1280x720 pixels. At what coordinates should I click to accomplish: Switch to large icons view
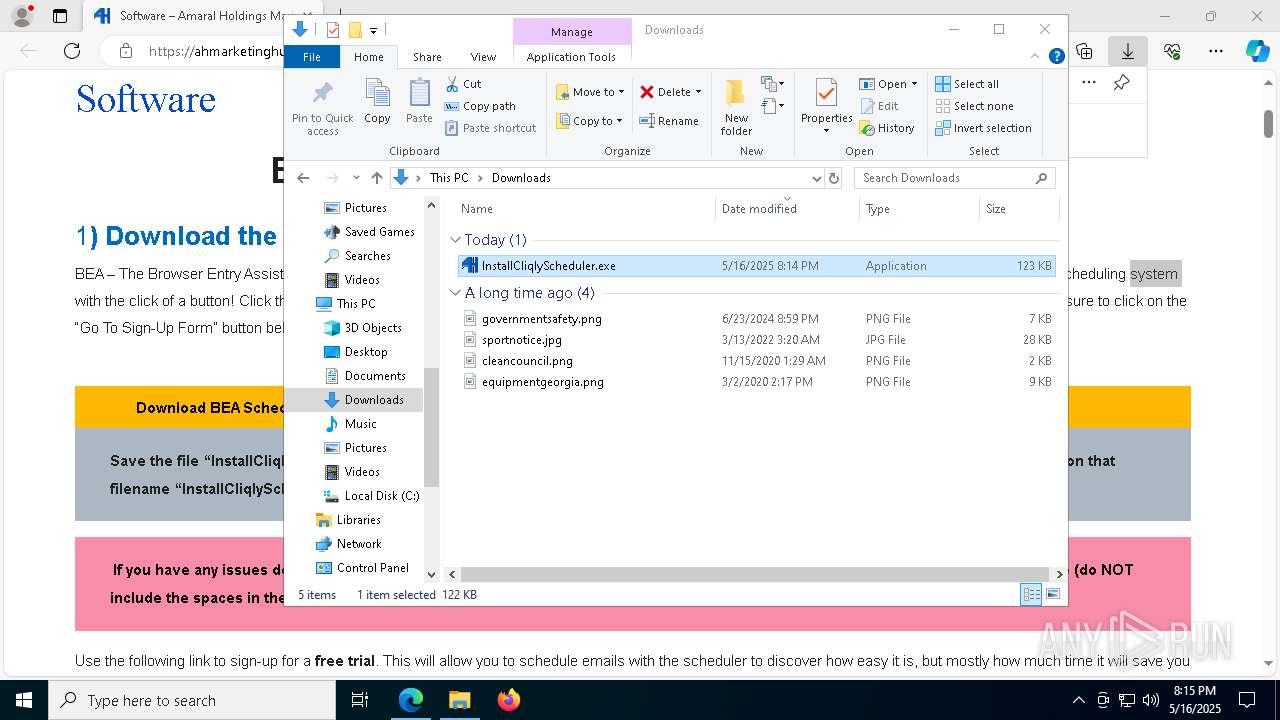pyautogui.click(x=1052, y=594)
